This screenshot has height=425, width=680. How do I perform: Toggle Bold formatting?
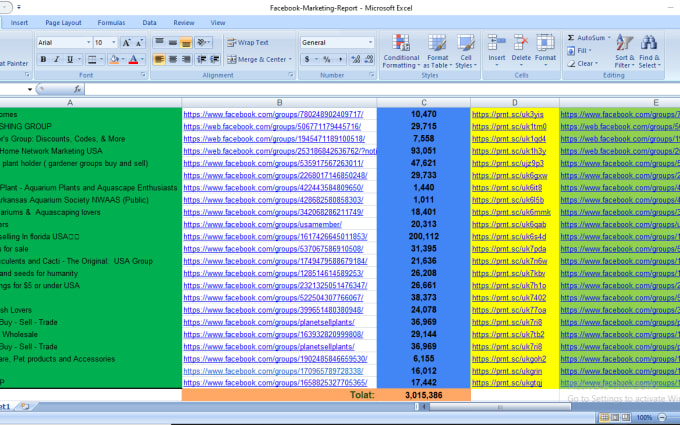tap(43, 59)
